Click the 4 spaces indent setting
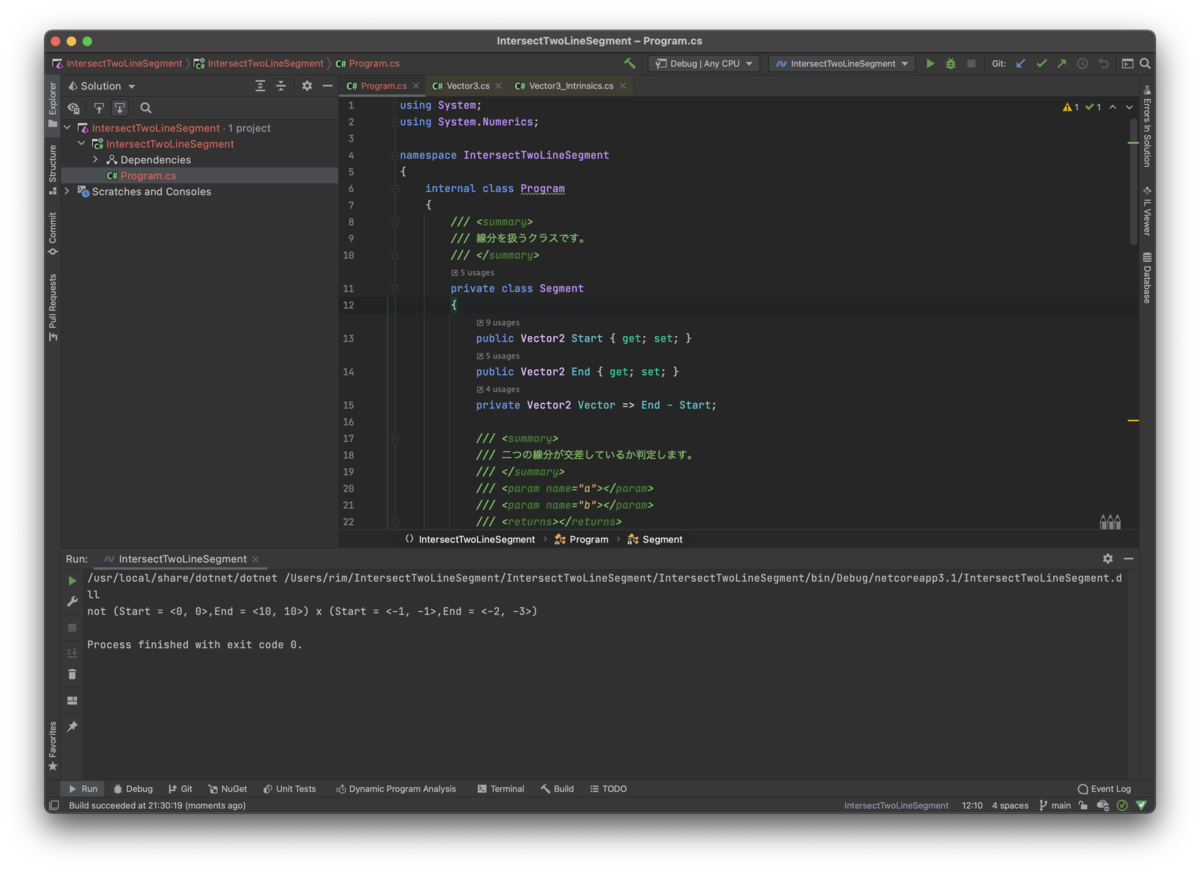 1010,805
